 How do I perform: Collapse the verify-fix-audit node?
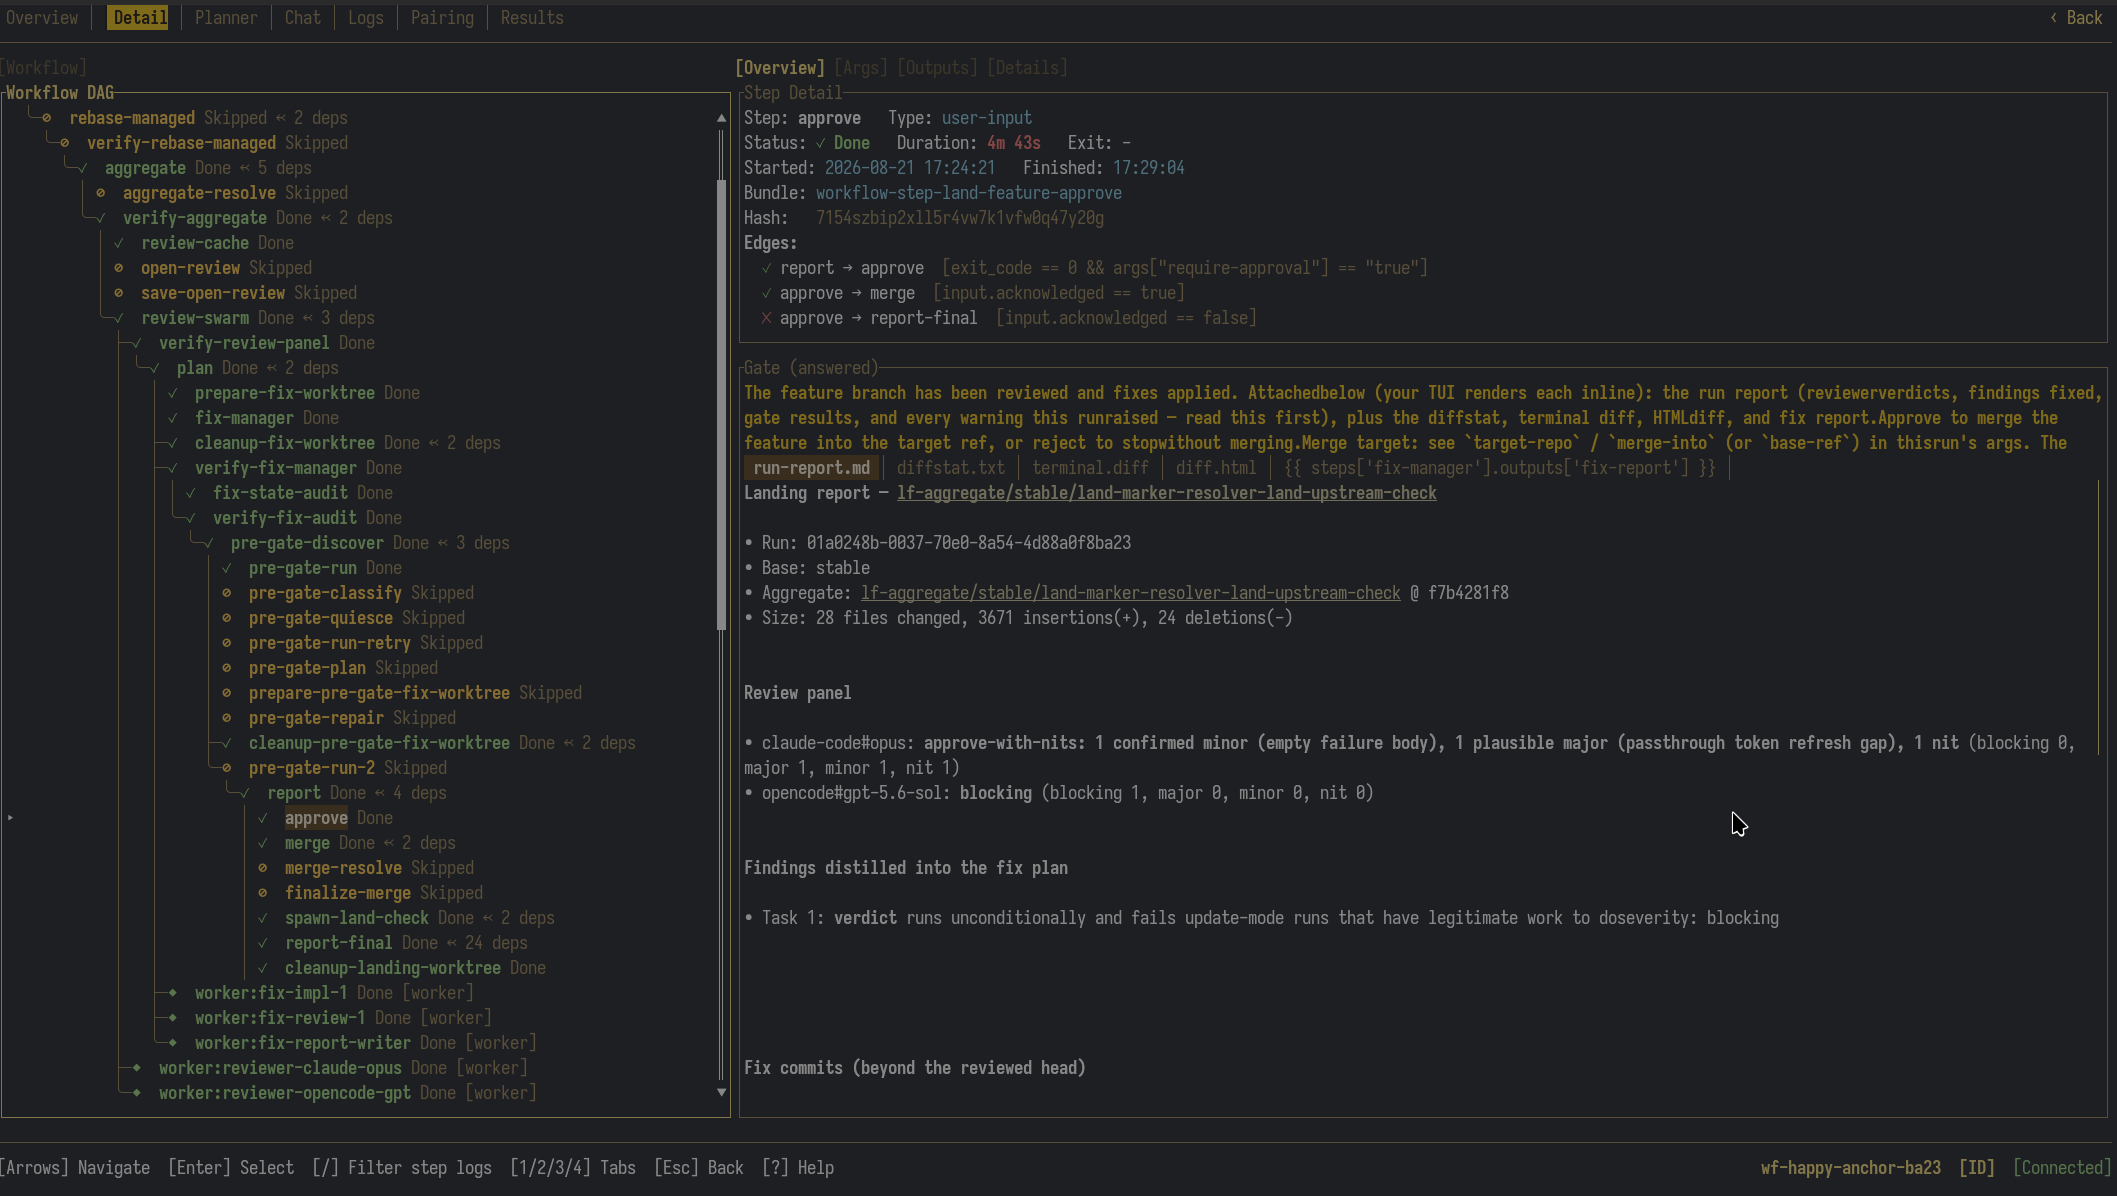pyautogui.click(x=191, y=518)
